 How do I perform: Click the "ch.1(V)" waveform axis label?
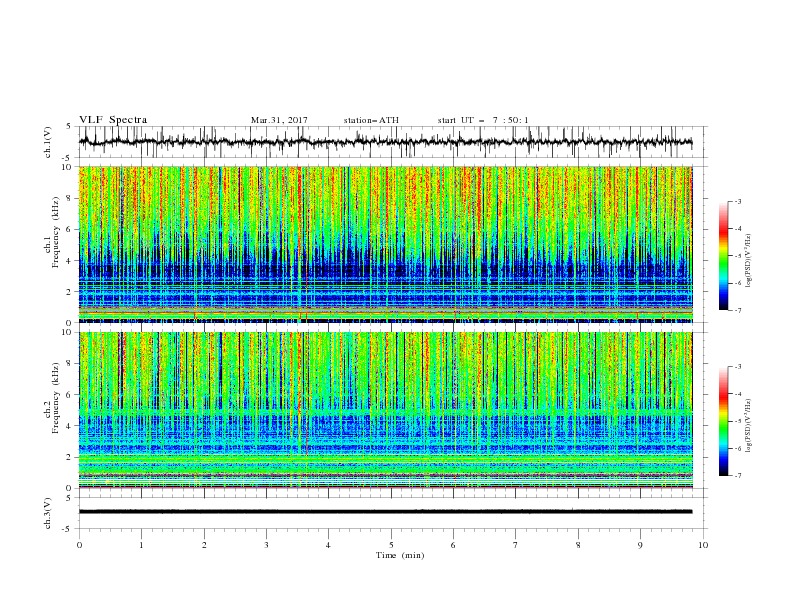tap(47, 142)
